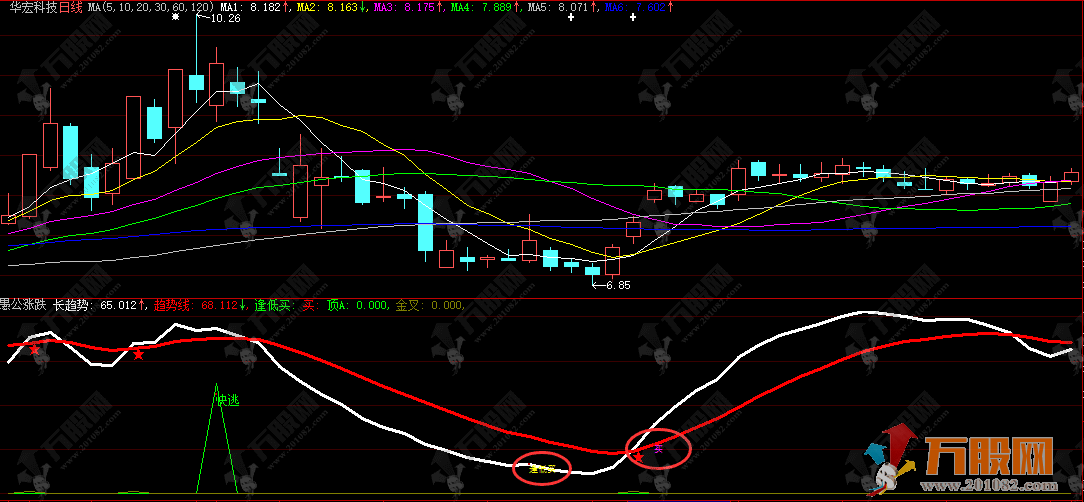Click the magenta MA3 legend label

tap(387, 7)
